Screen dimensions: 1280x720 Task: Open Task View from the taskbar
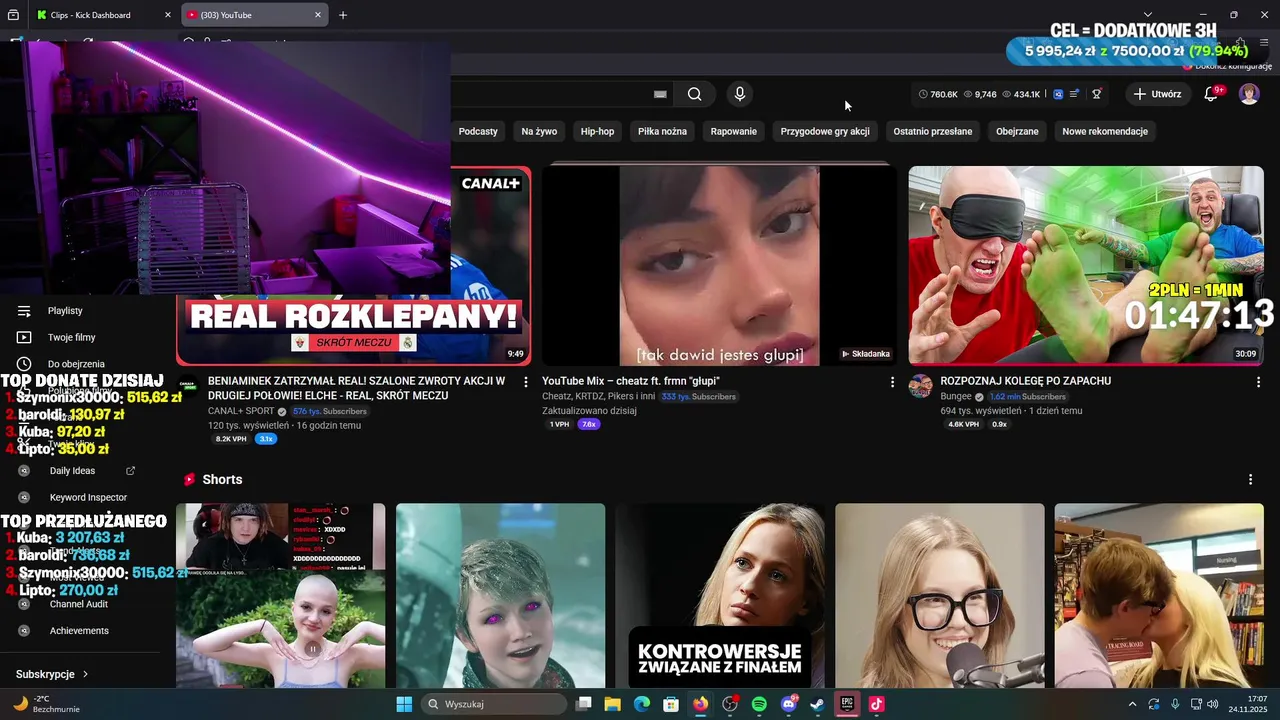point(584,704)
